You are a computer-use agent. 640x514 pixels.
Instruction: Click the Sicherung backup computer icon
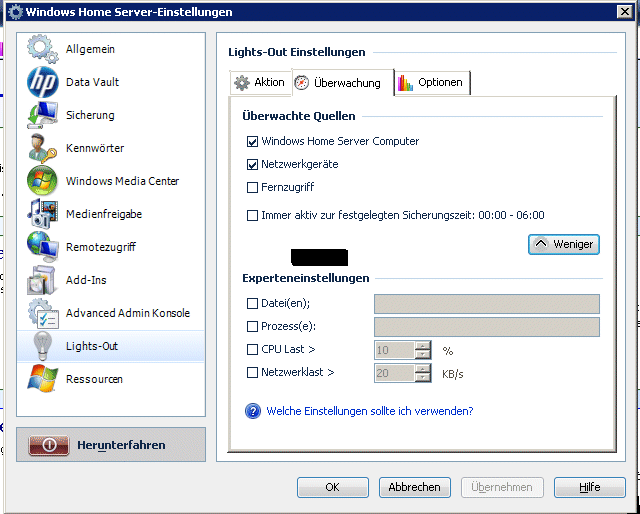[x=42, y=115]
